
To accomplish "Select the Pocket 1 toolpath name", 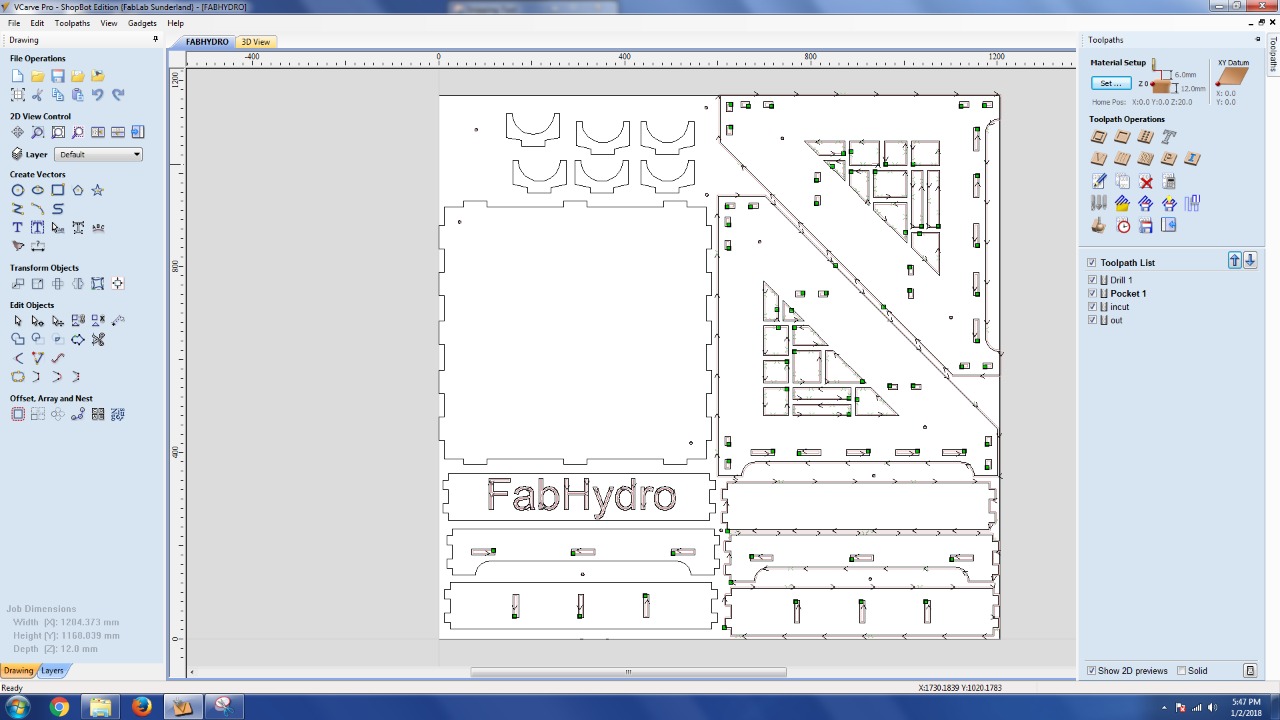I will click(x=1128, y=293).
